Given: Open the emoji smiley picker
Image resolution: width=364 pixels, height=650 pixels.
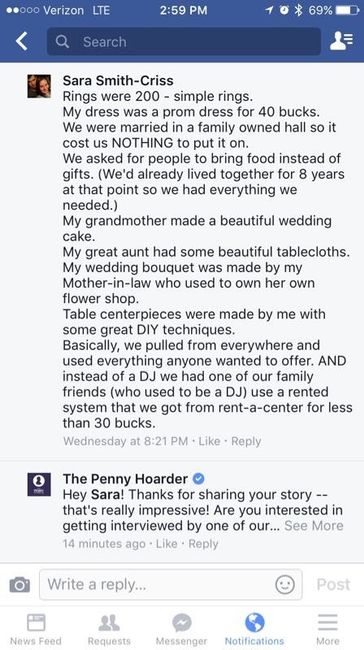Looking at the screenshot, I should [285, 585].
